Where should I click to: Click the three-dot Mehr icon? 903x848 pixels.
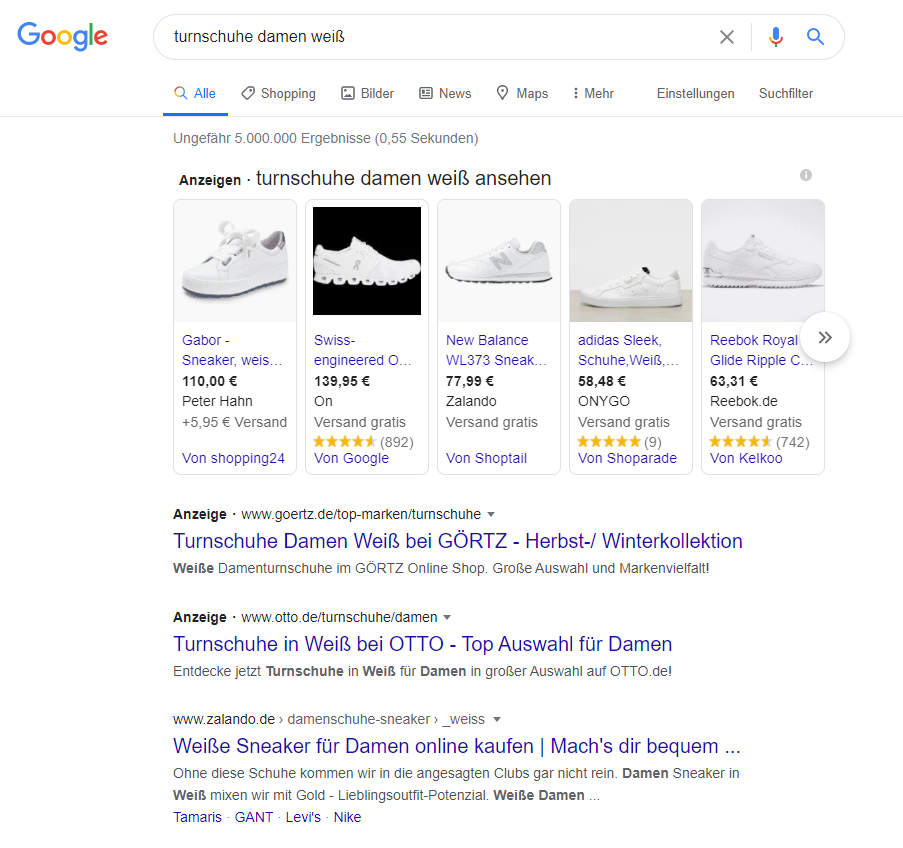coord(575,93)
